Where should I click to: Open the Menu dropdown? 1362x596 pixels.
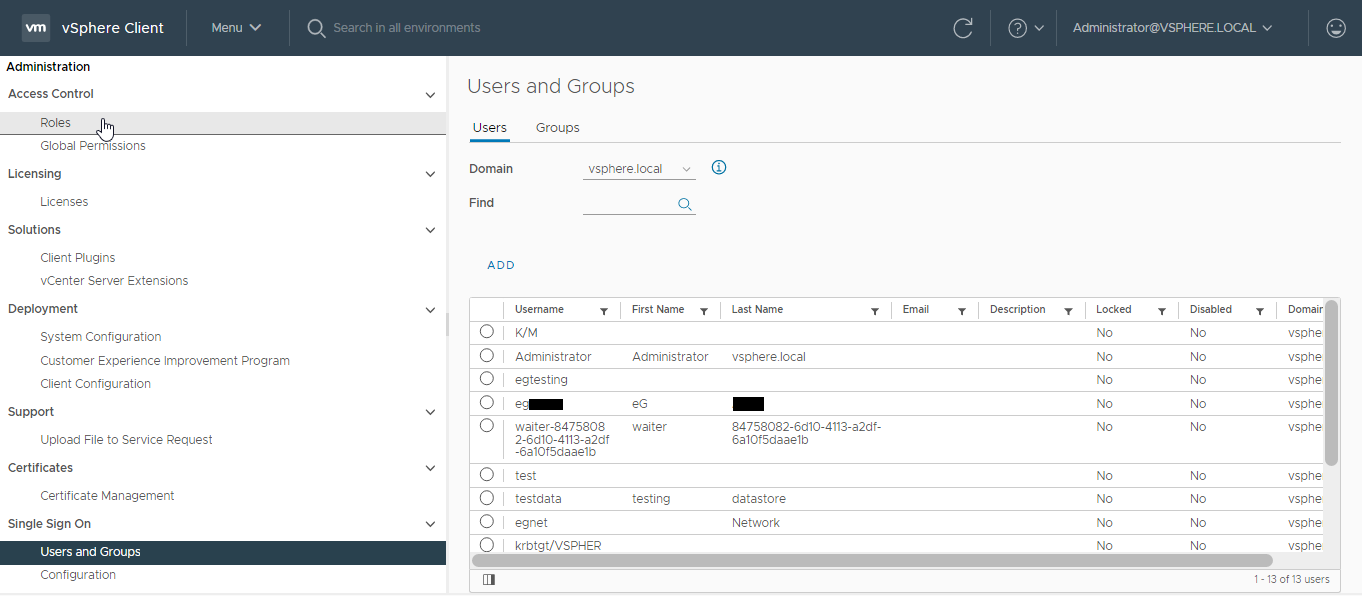[x=236, y=28]
